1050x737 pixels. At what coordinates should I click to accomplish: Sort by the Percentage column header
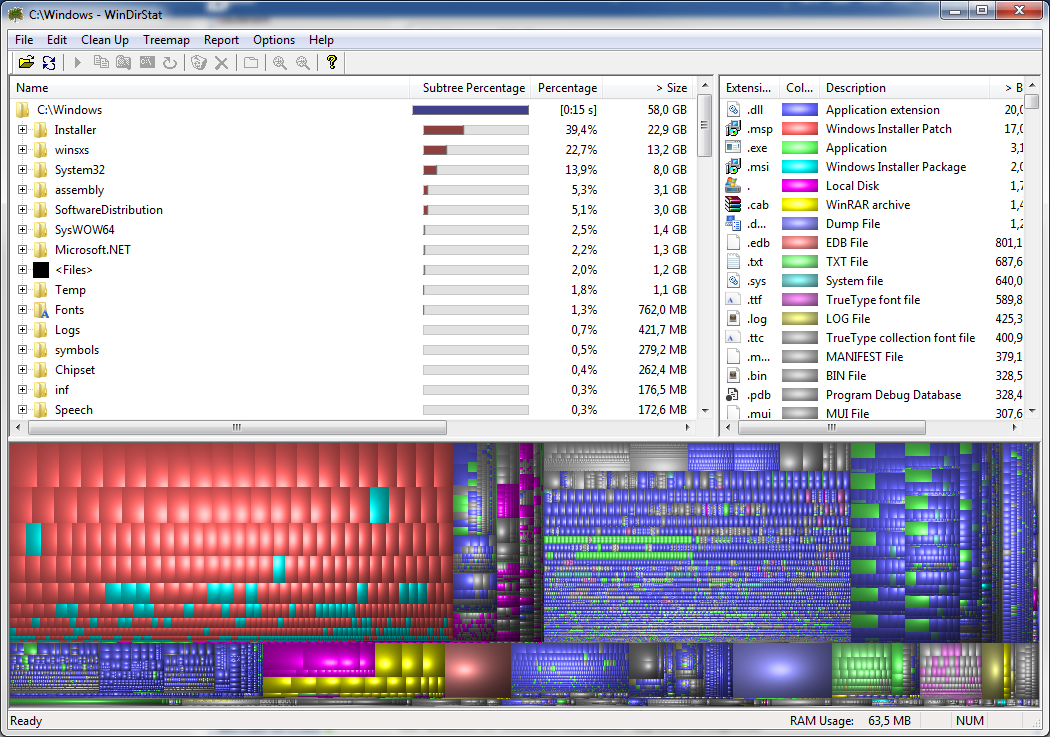(567, 88)
